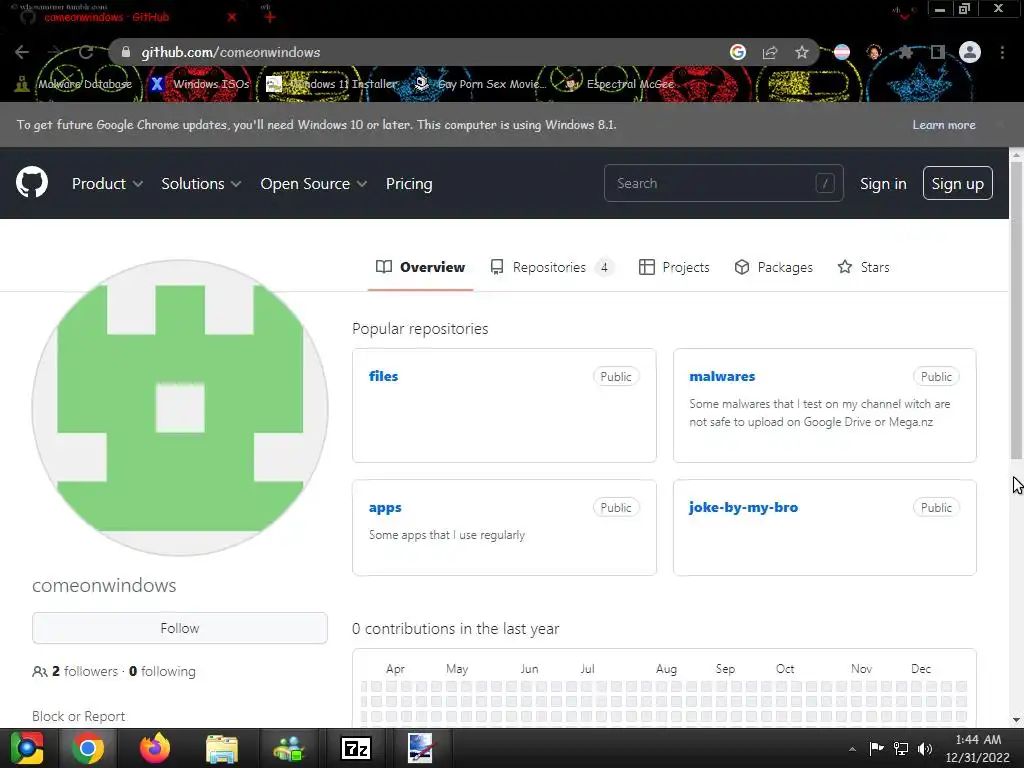Open the extensions puzzle piece icon
1024x768 pixels.
[906, 52]
